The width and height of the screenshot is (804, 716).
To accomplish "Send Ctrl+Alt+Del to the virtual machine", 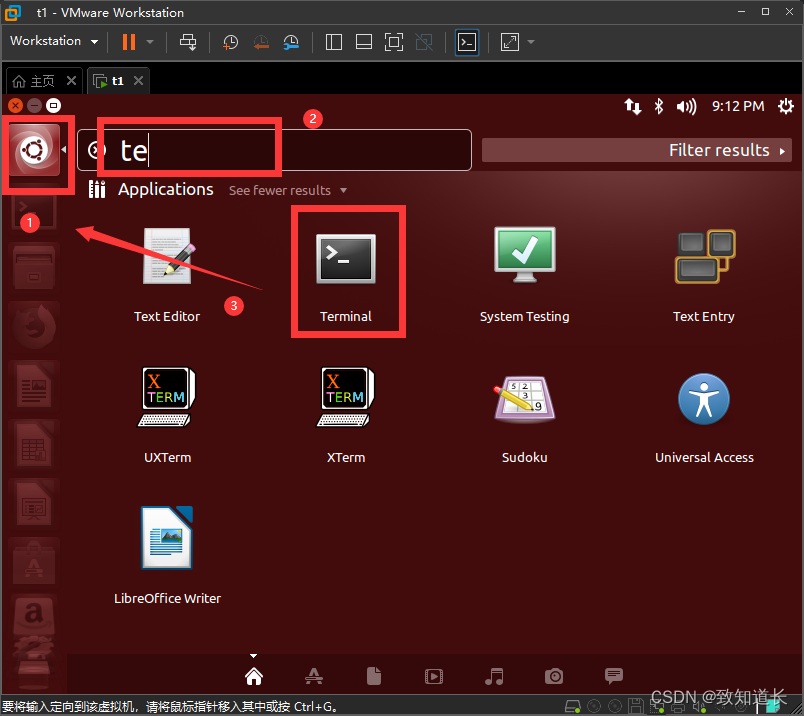I will click(188, 42).
